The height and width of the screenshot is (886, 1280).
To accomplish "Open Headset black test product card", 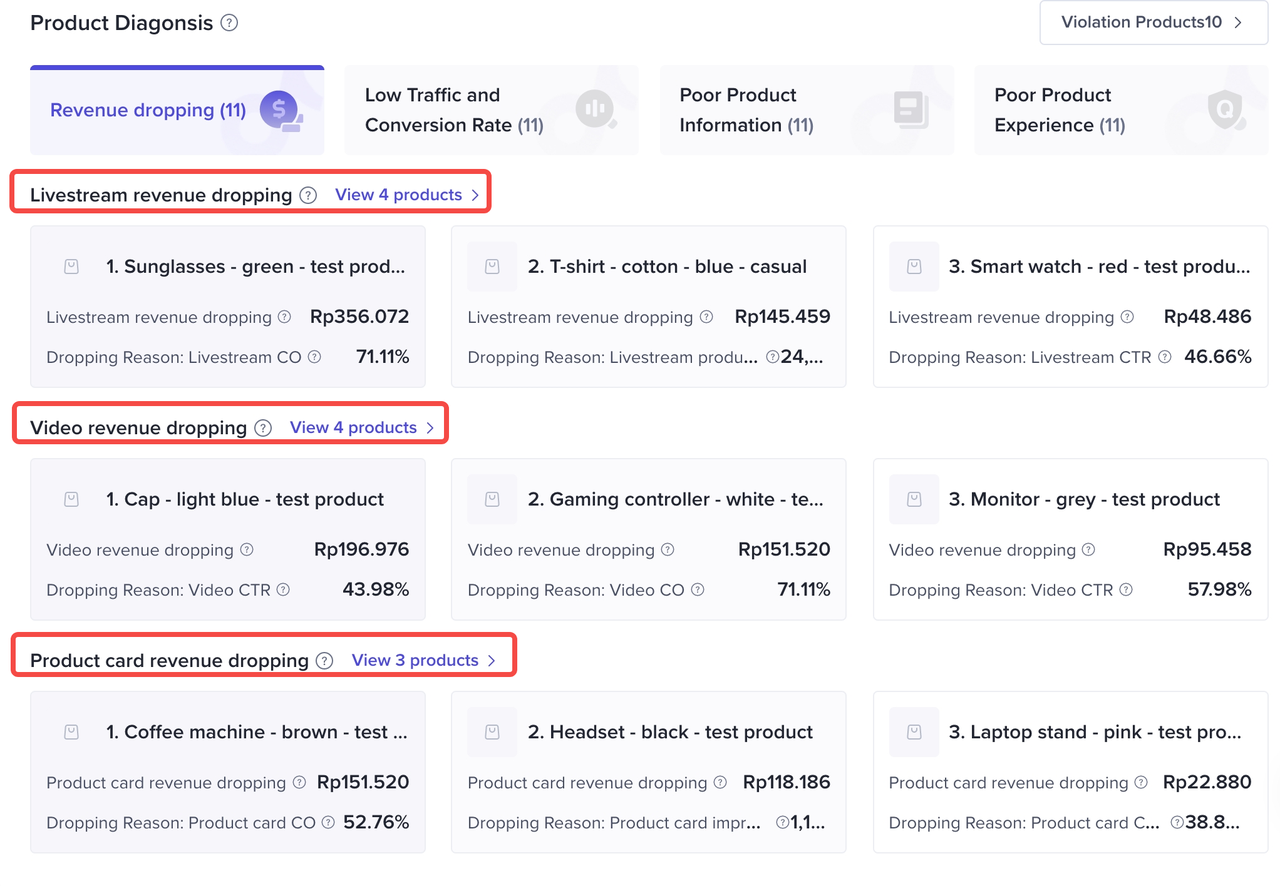I will (x=648, y=772).
